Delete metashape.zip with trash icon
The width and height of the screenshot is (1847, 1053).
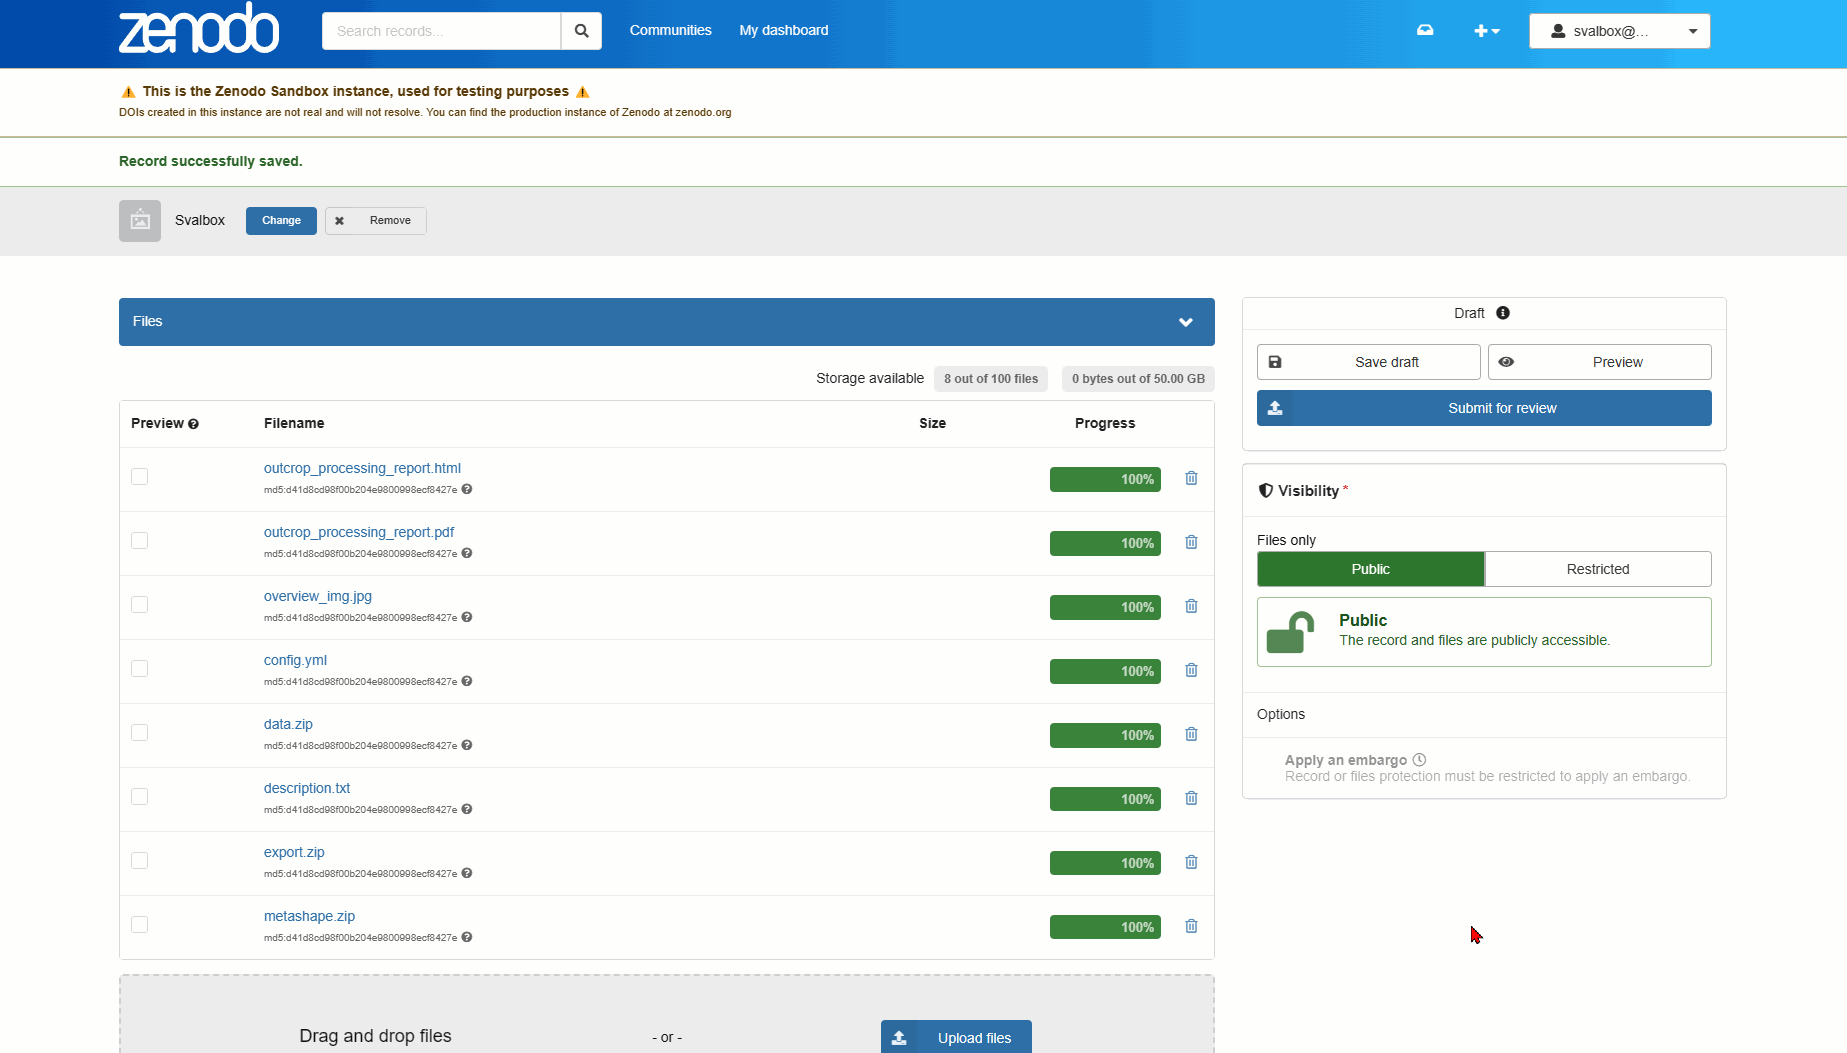point(1191,926)
